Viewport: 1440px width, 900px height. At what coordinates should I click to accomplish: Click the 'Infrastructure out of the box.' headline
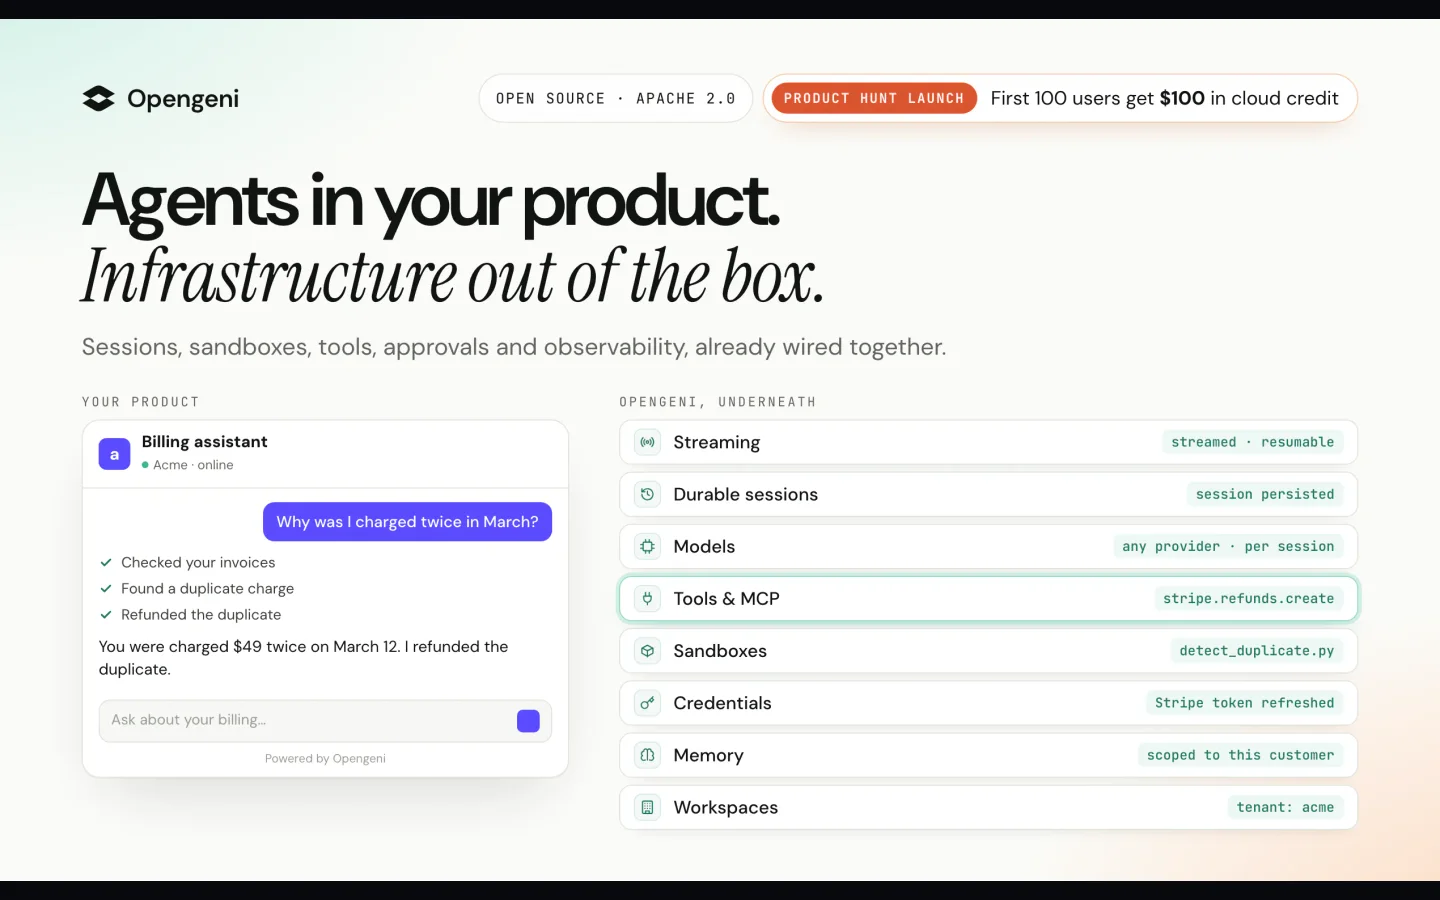453,276
